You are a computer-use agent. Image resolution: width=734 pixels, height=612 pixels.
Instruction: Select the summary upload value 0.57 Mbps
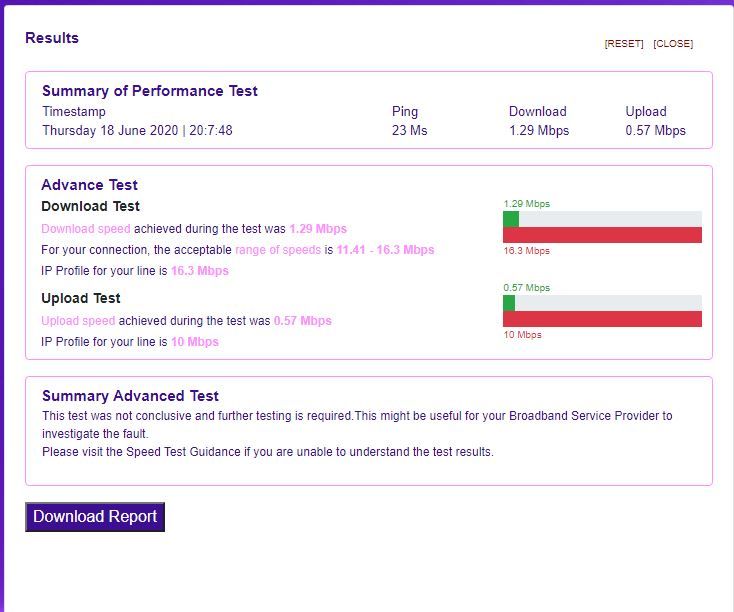[x=655, y=131]
